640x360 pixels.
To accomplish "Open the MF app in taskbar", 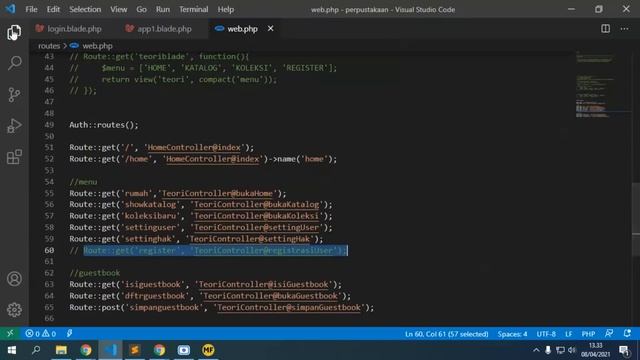I will pyautogui.click(x=208, y=350).
